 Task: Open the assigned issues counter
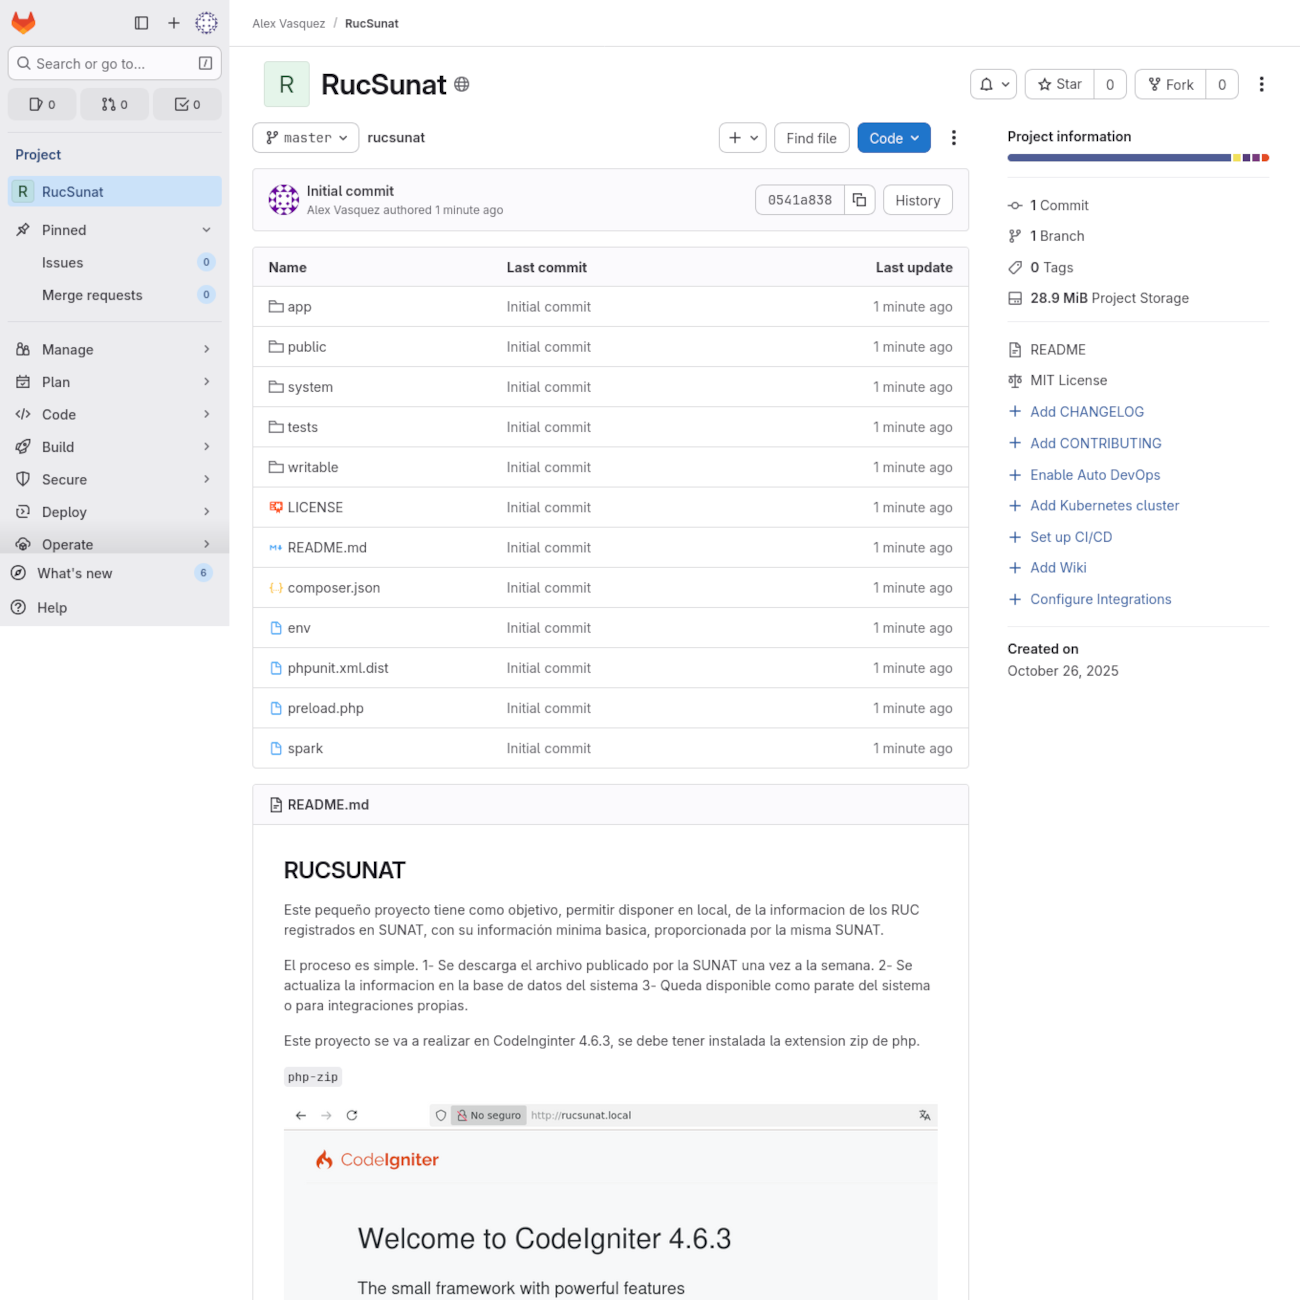[x=43, y=104]
